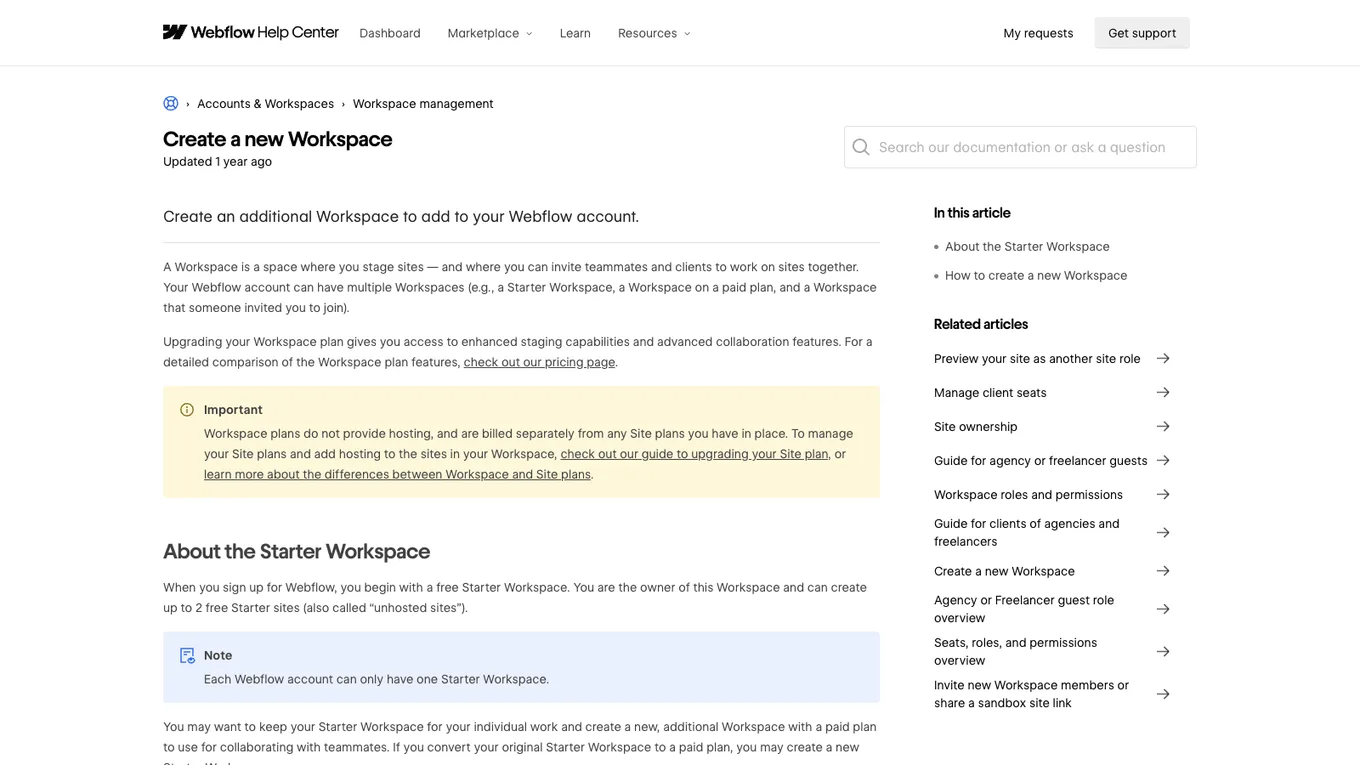This screenshot has height=765, width=1360.
Task: Click the arrow beside Guide for agency or freelancer guests
Action: (x=1163, y=460)
